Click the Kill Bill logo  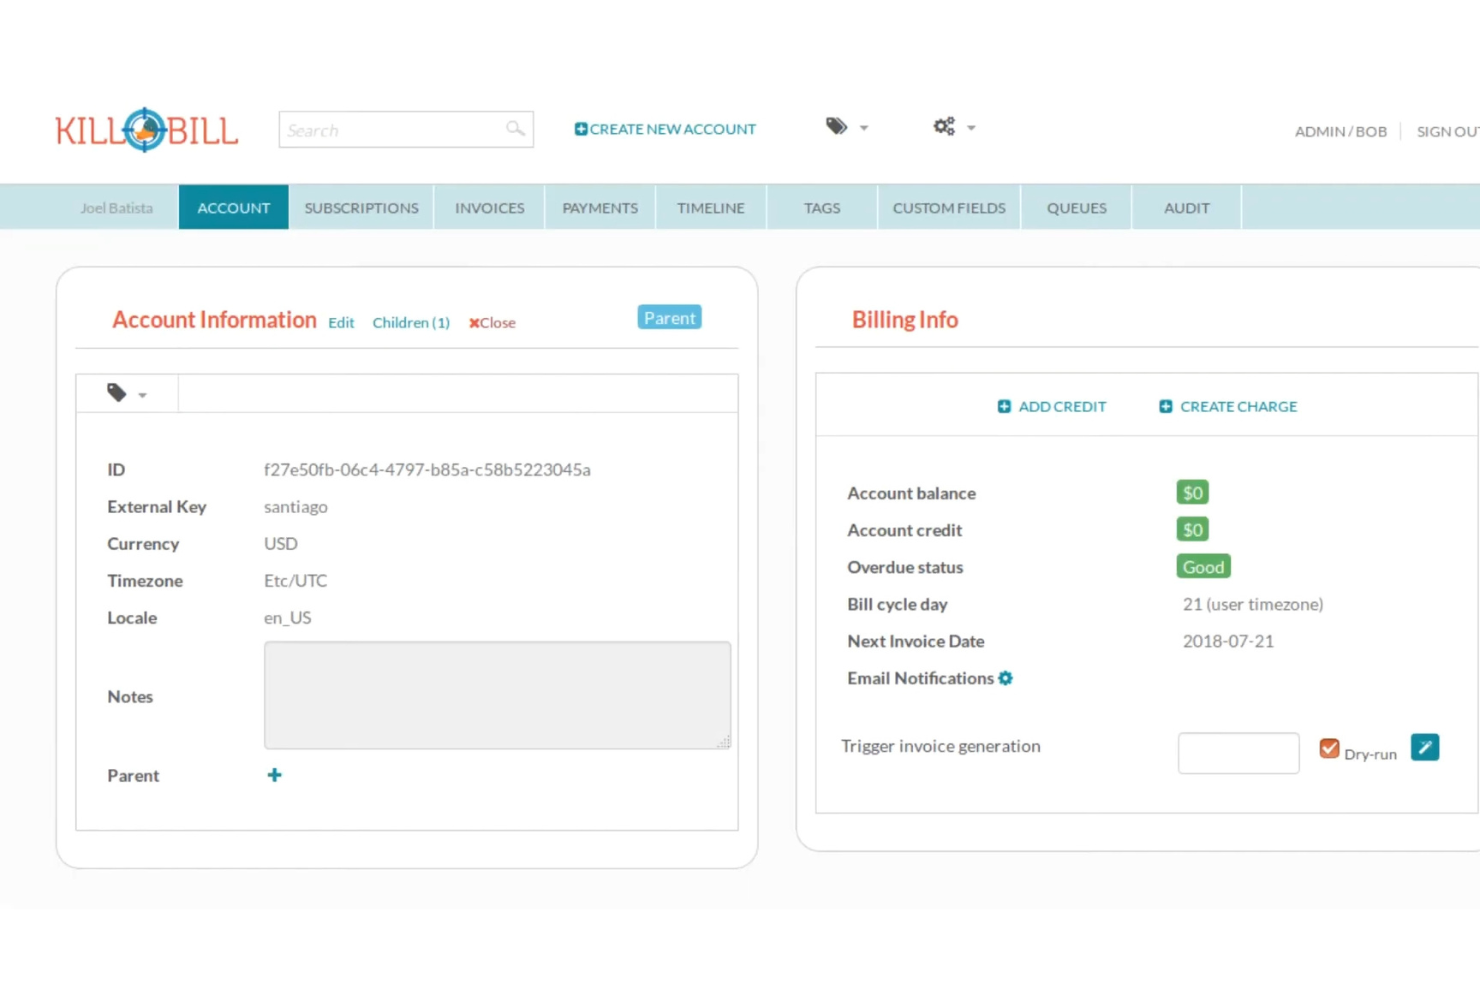coord(146,130)
